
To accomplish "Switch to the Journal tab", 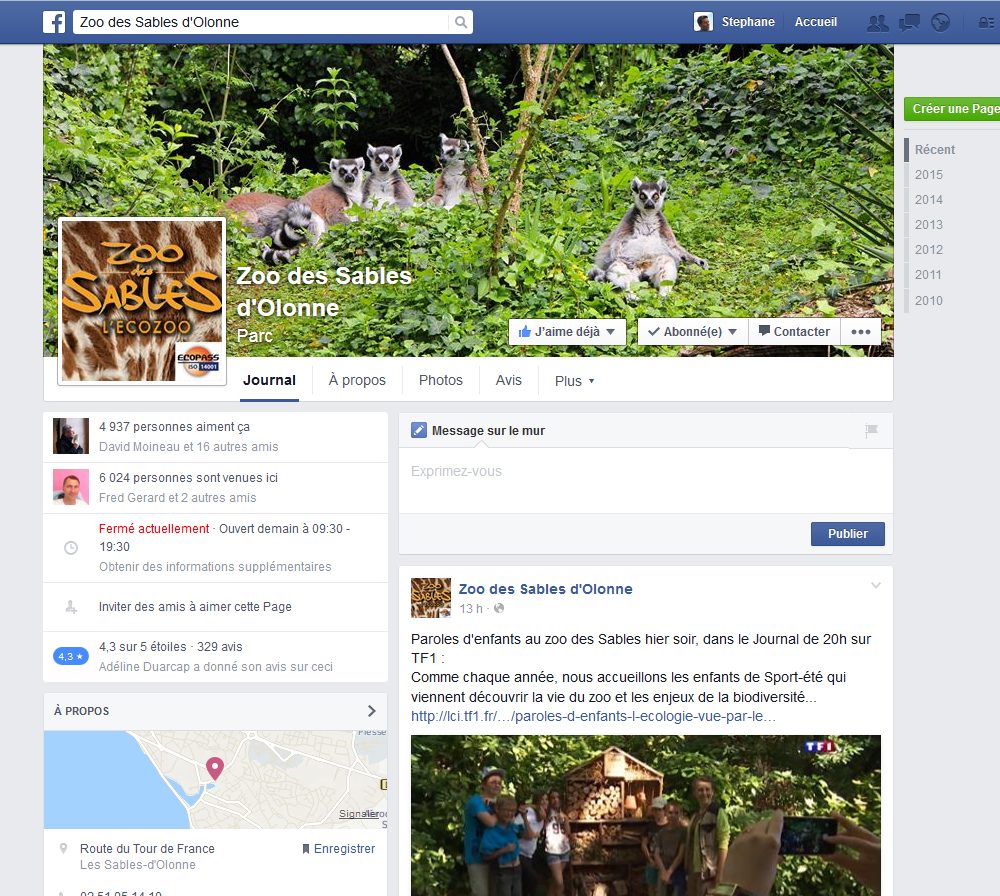I will click(x=269, y=380).
